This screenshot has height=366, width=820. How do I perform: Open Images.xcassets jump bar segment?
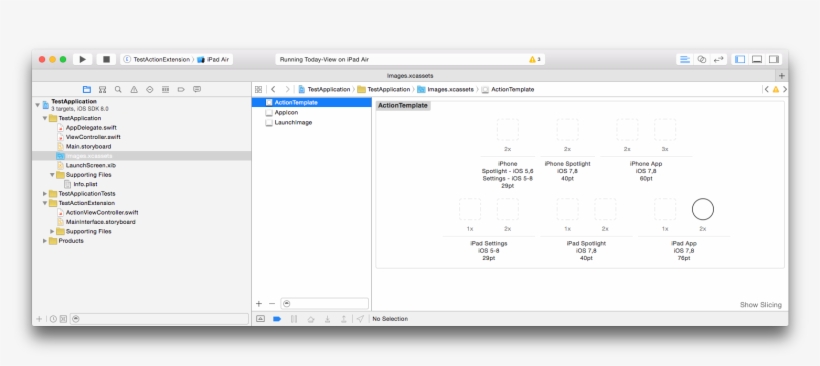coord(446,89)
